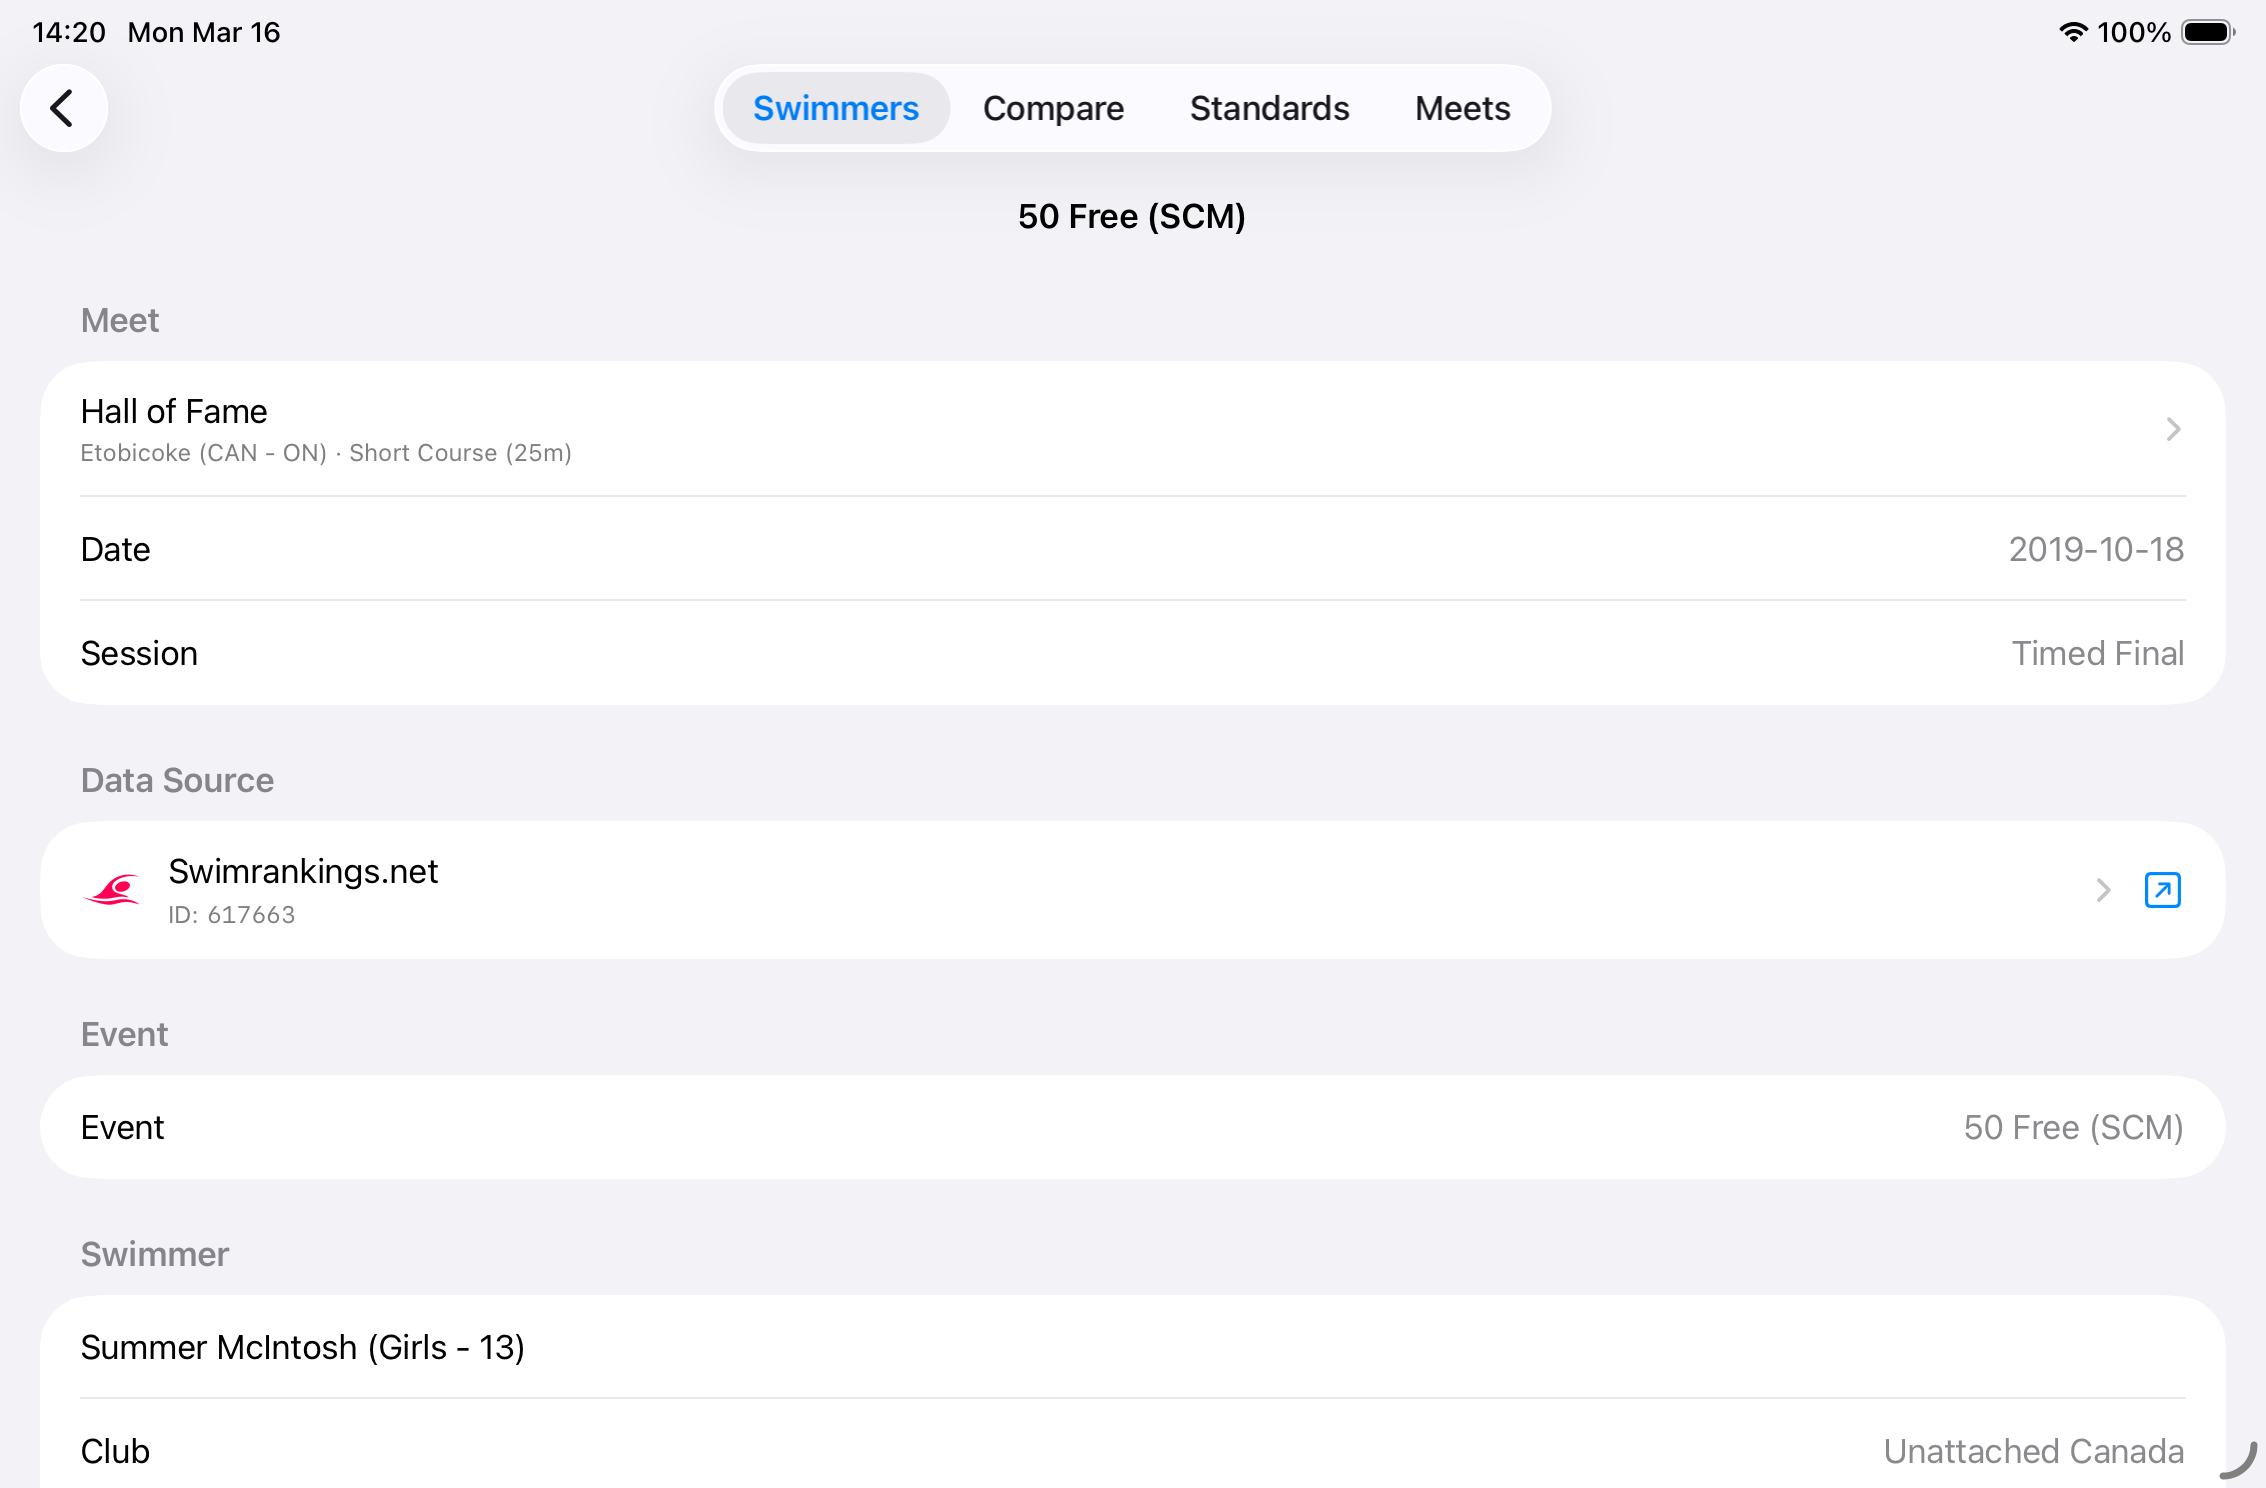
Task: Select the Swimmers tab
Action: 835,108
